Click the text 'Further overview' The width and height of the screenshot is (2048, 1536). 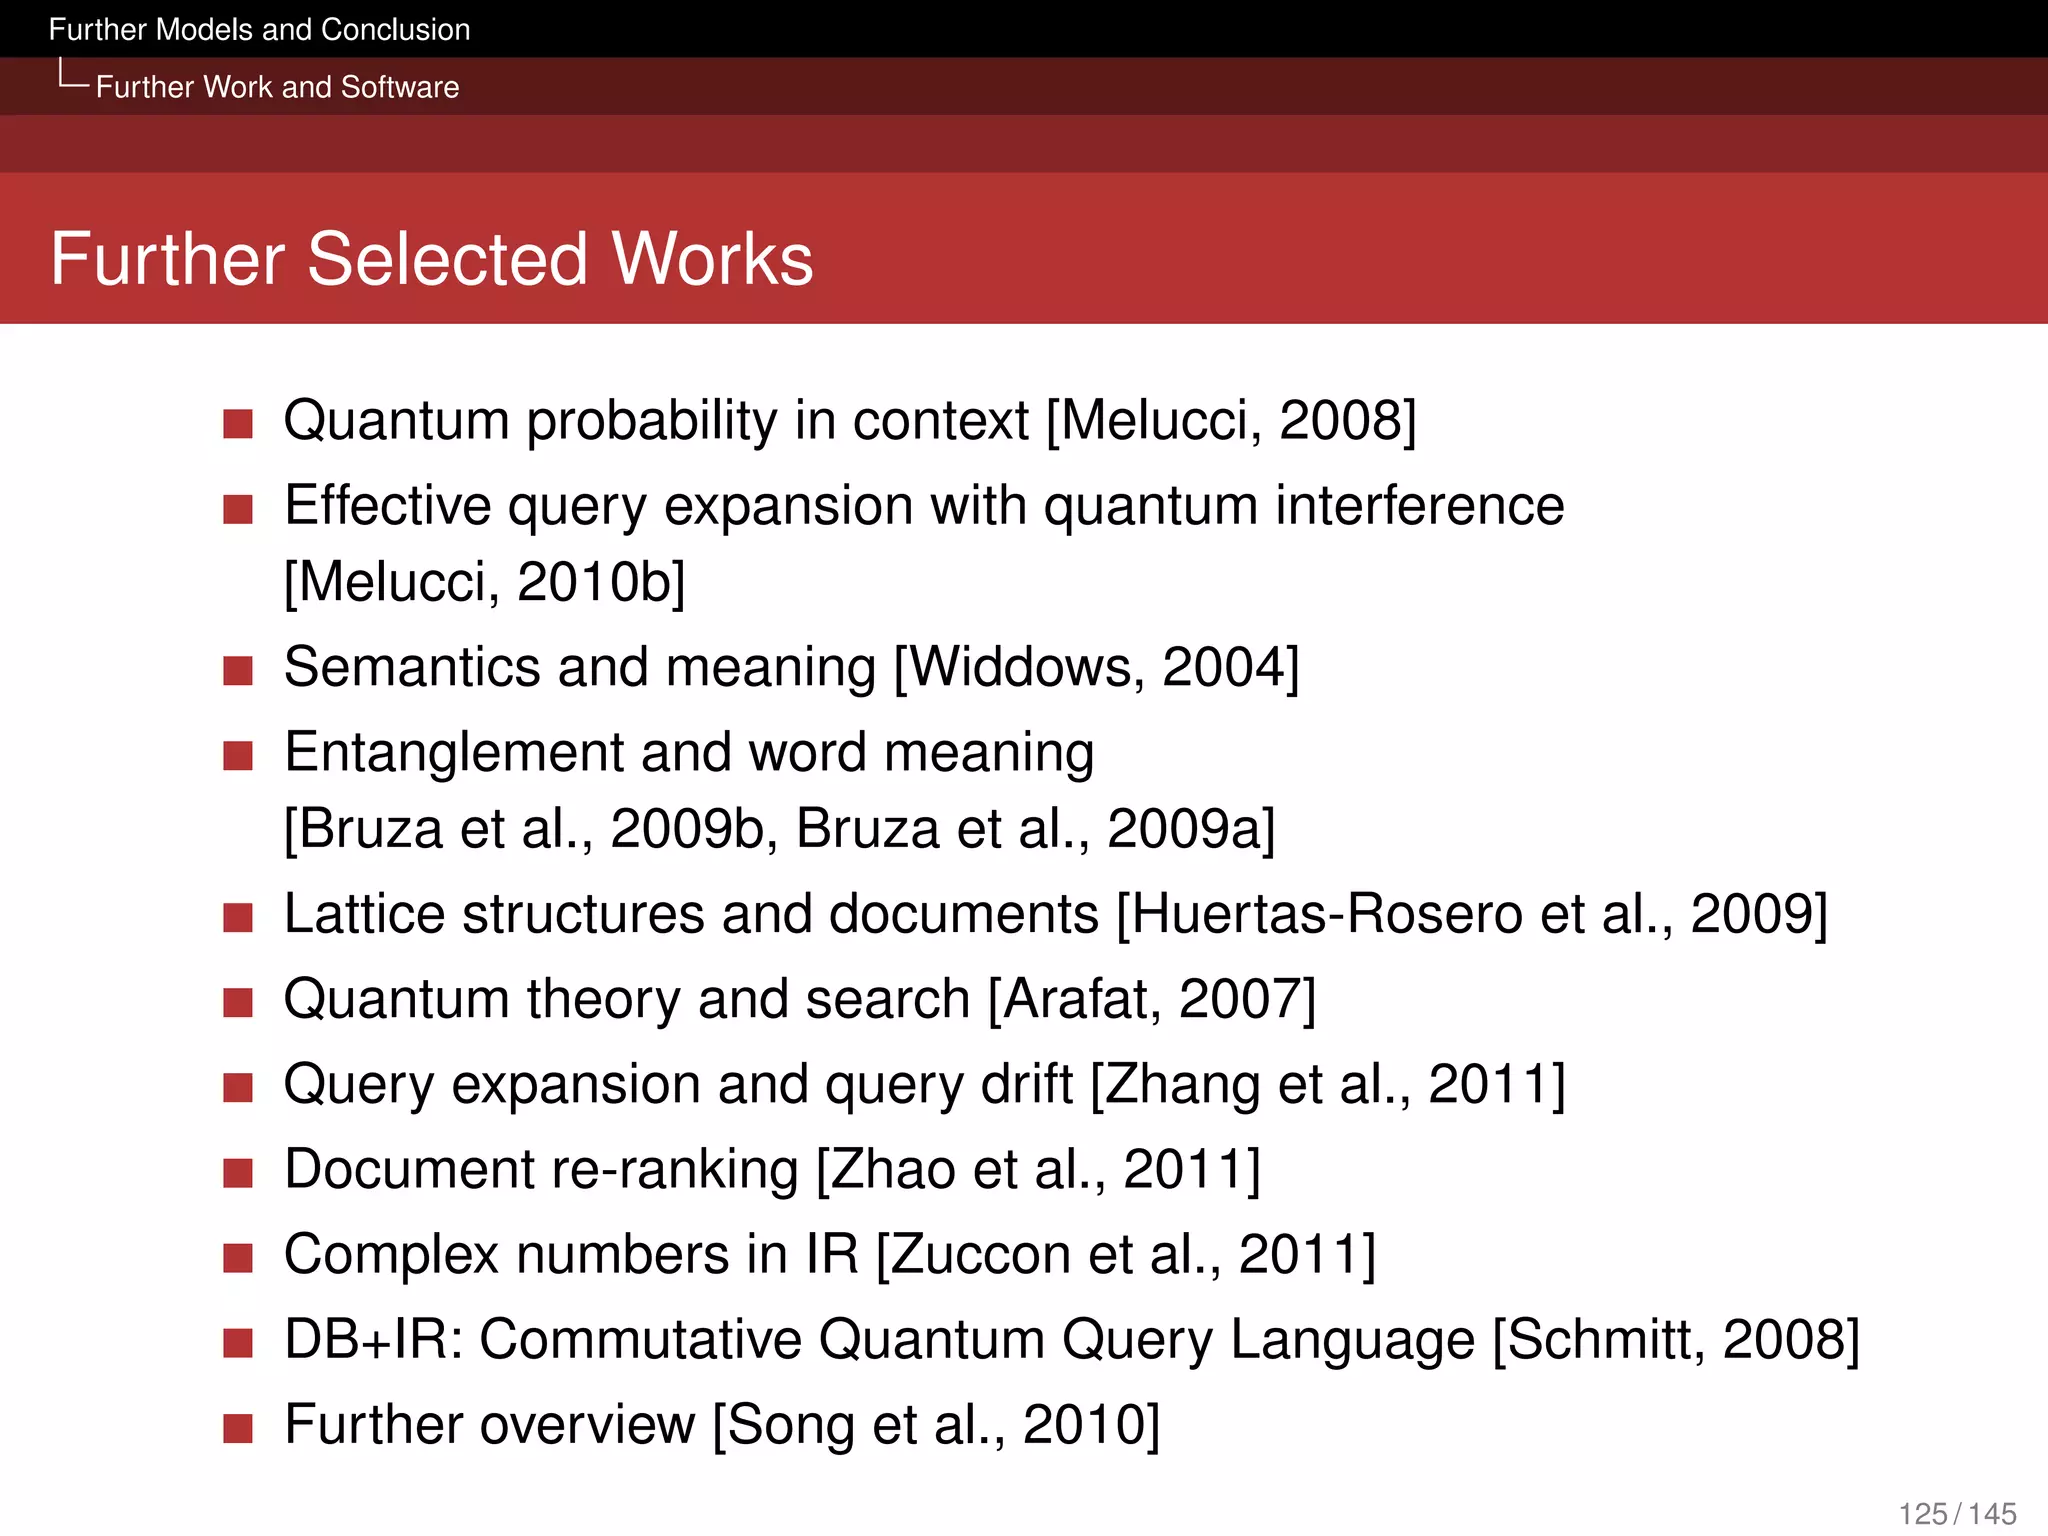pos(489,1425)
